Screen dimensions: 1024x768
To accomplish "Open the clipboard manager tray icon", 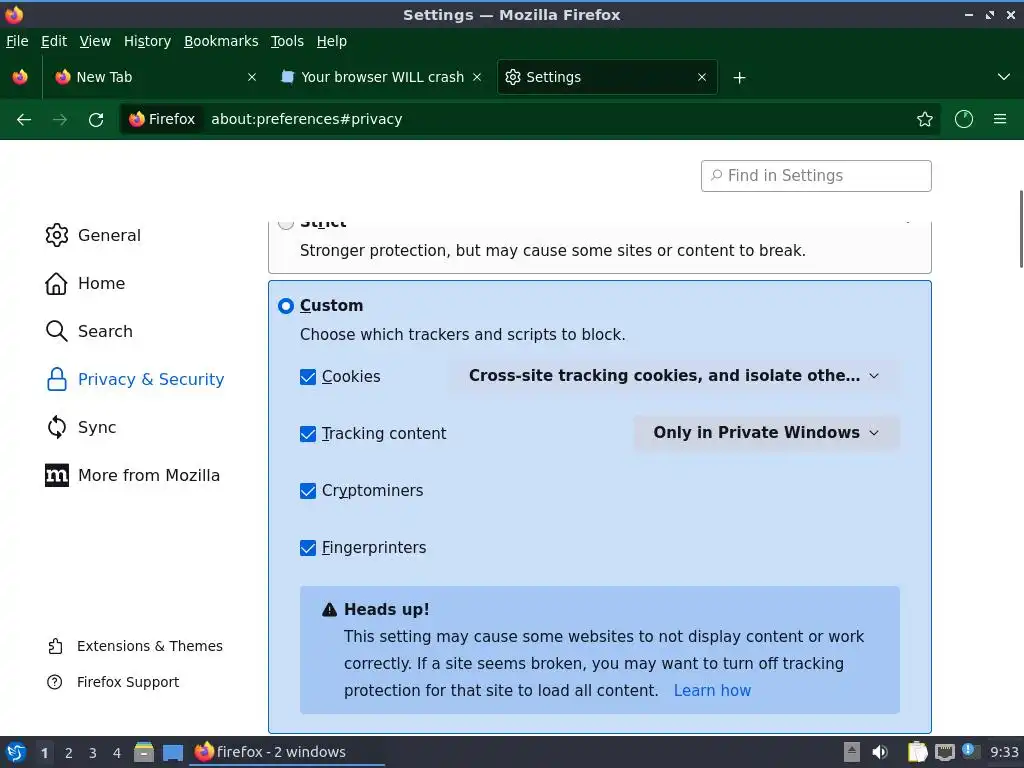I will pyautogui.click(x=917, y=752).
